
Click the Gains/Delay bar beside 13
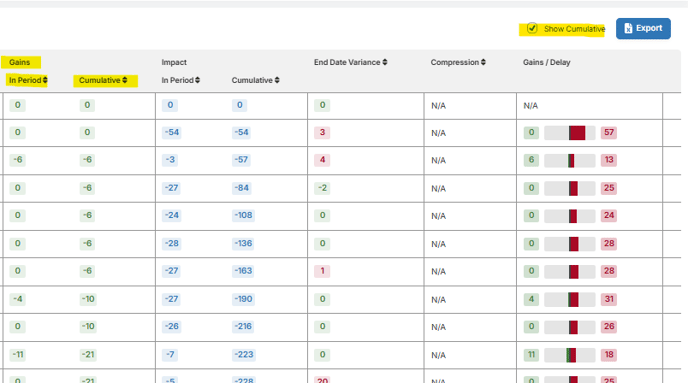570,161
